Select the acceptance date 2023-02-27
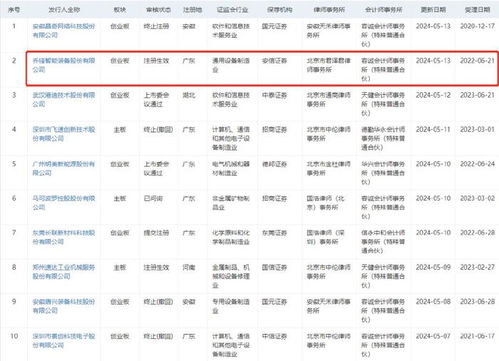 coord(477,267)
